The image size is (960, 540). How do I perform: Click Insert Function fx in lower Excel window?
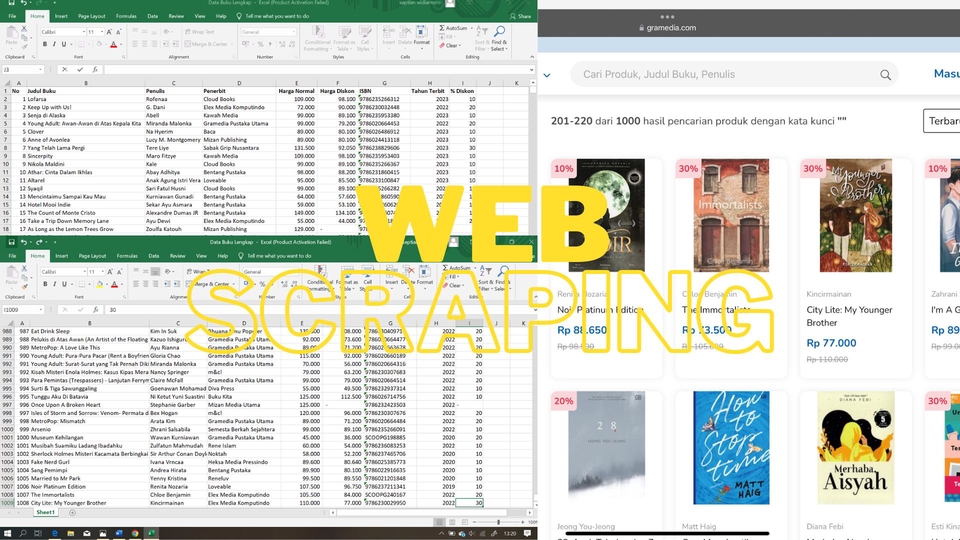[96, 310]
